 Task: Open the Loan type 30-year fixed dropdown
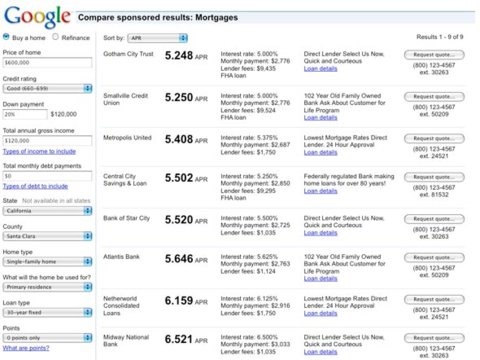click(x=47, y=312)
